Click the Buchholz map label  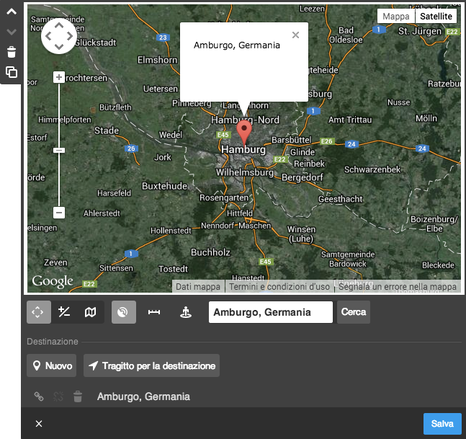(x=210, y=252)
